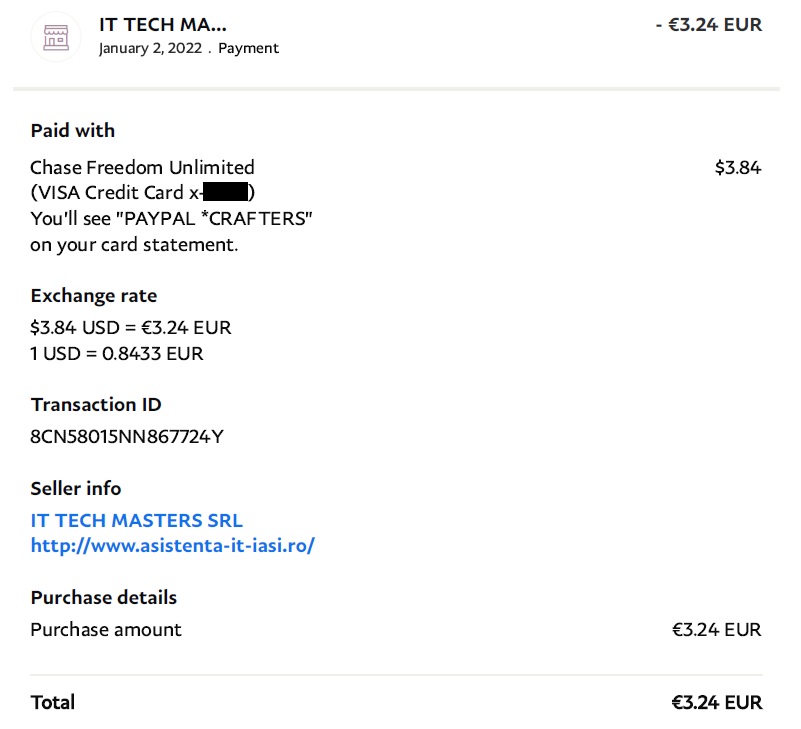Image resolution: width=801 pixels, height=729 pixels.
Task: Click the Chase Freedom Unlimited card name
Action: (x=142, y=167)
